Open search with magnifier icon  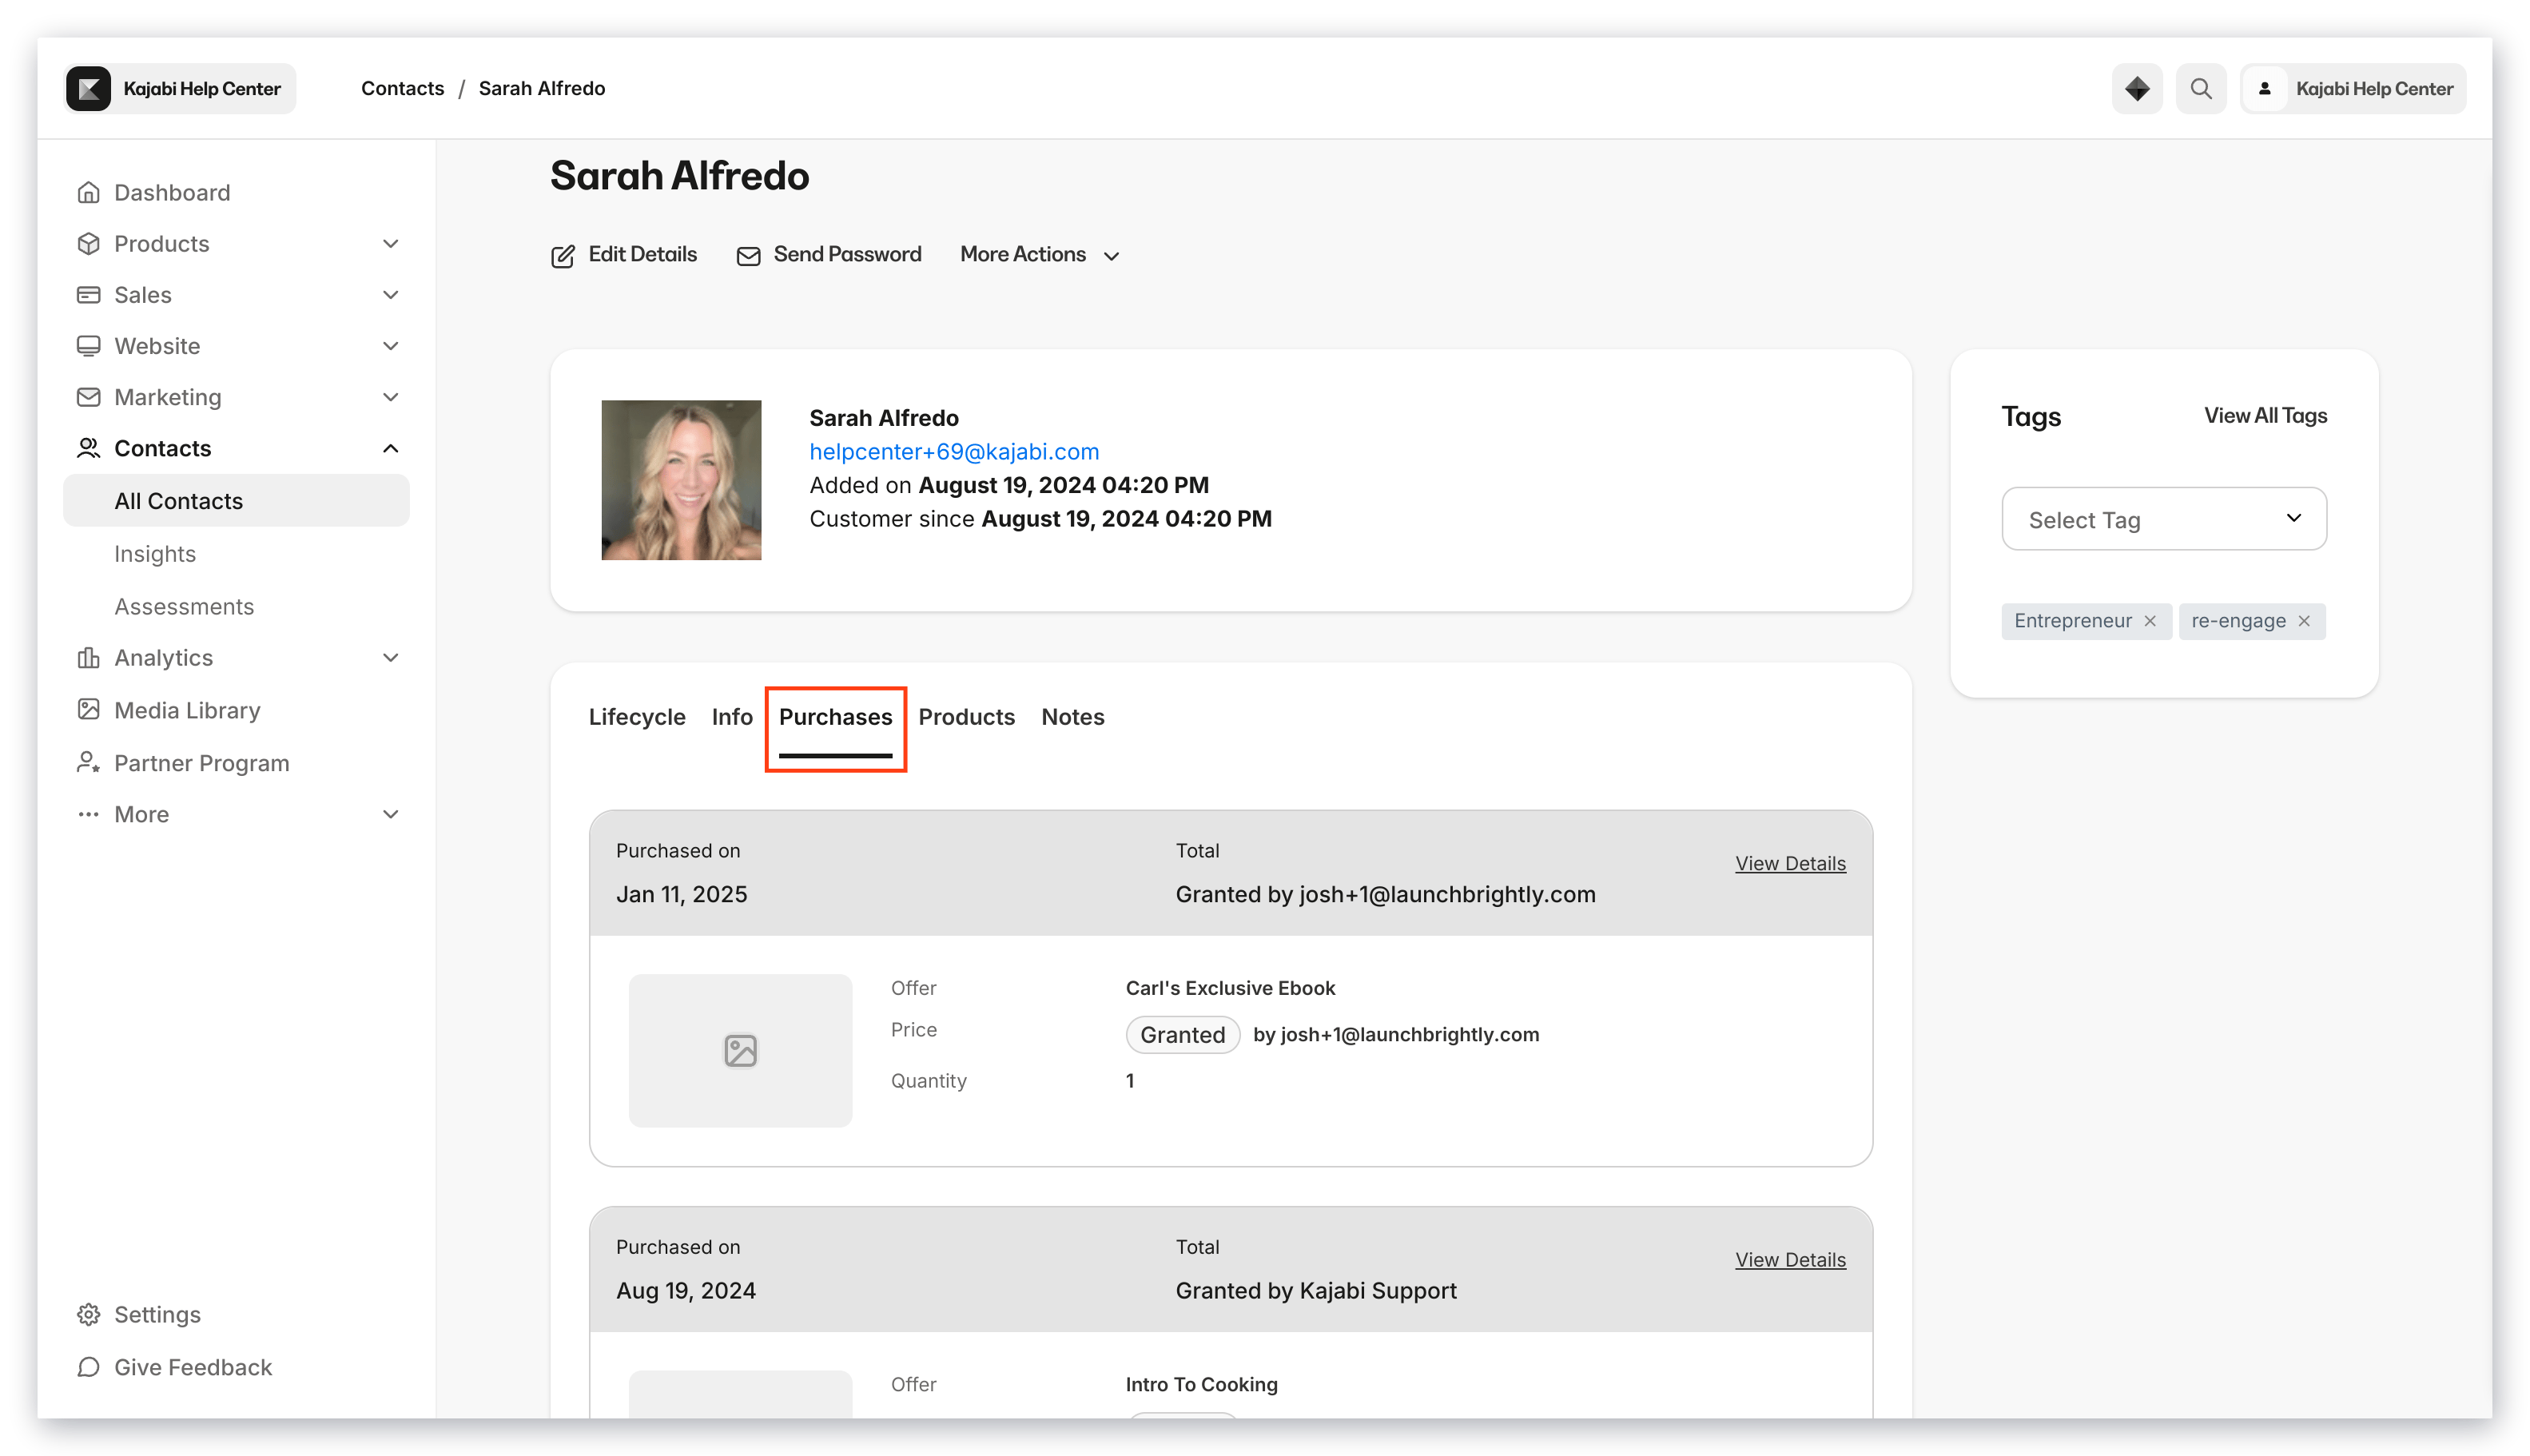2200,88
